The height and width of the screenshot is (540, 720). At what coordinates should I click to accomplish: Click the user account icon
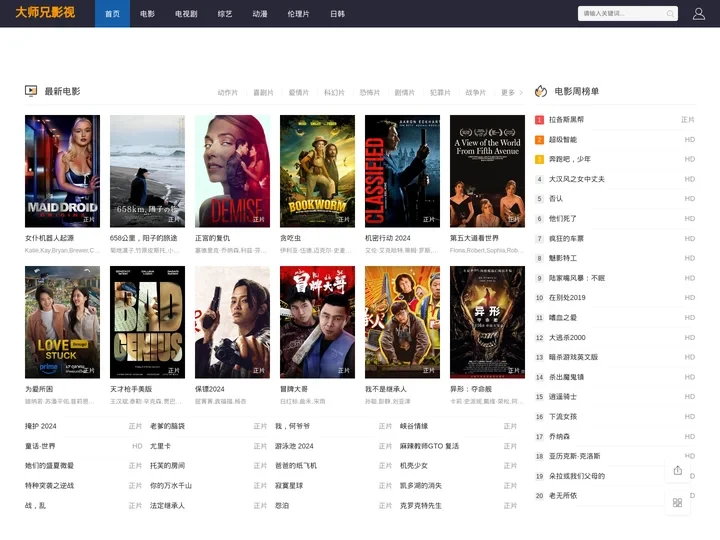point(698,14)
